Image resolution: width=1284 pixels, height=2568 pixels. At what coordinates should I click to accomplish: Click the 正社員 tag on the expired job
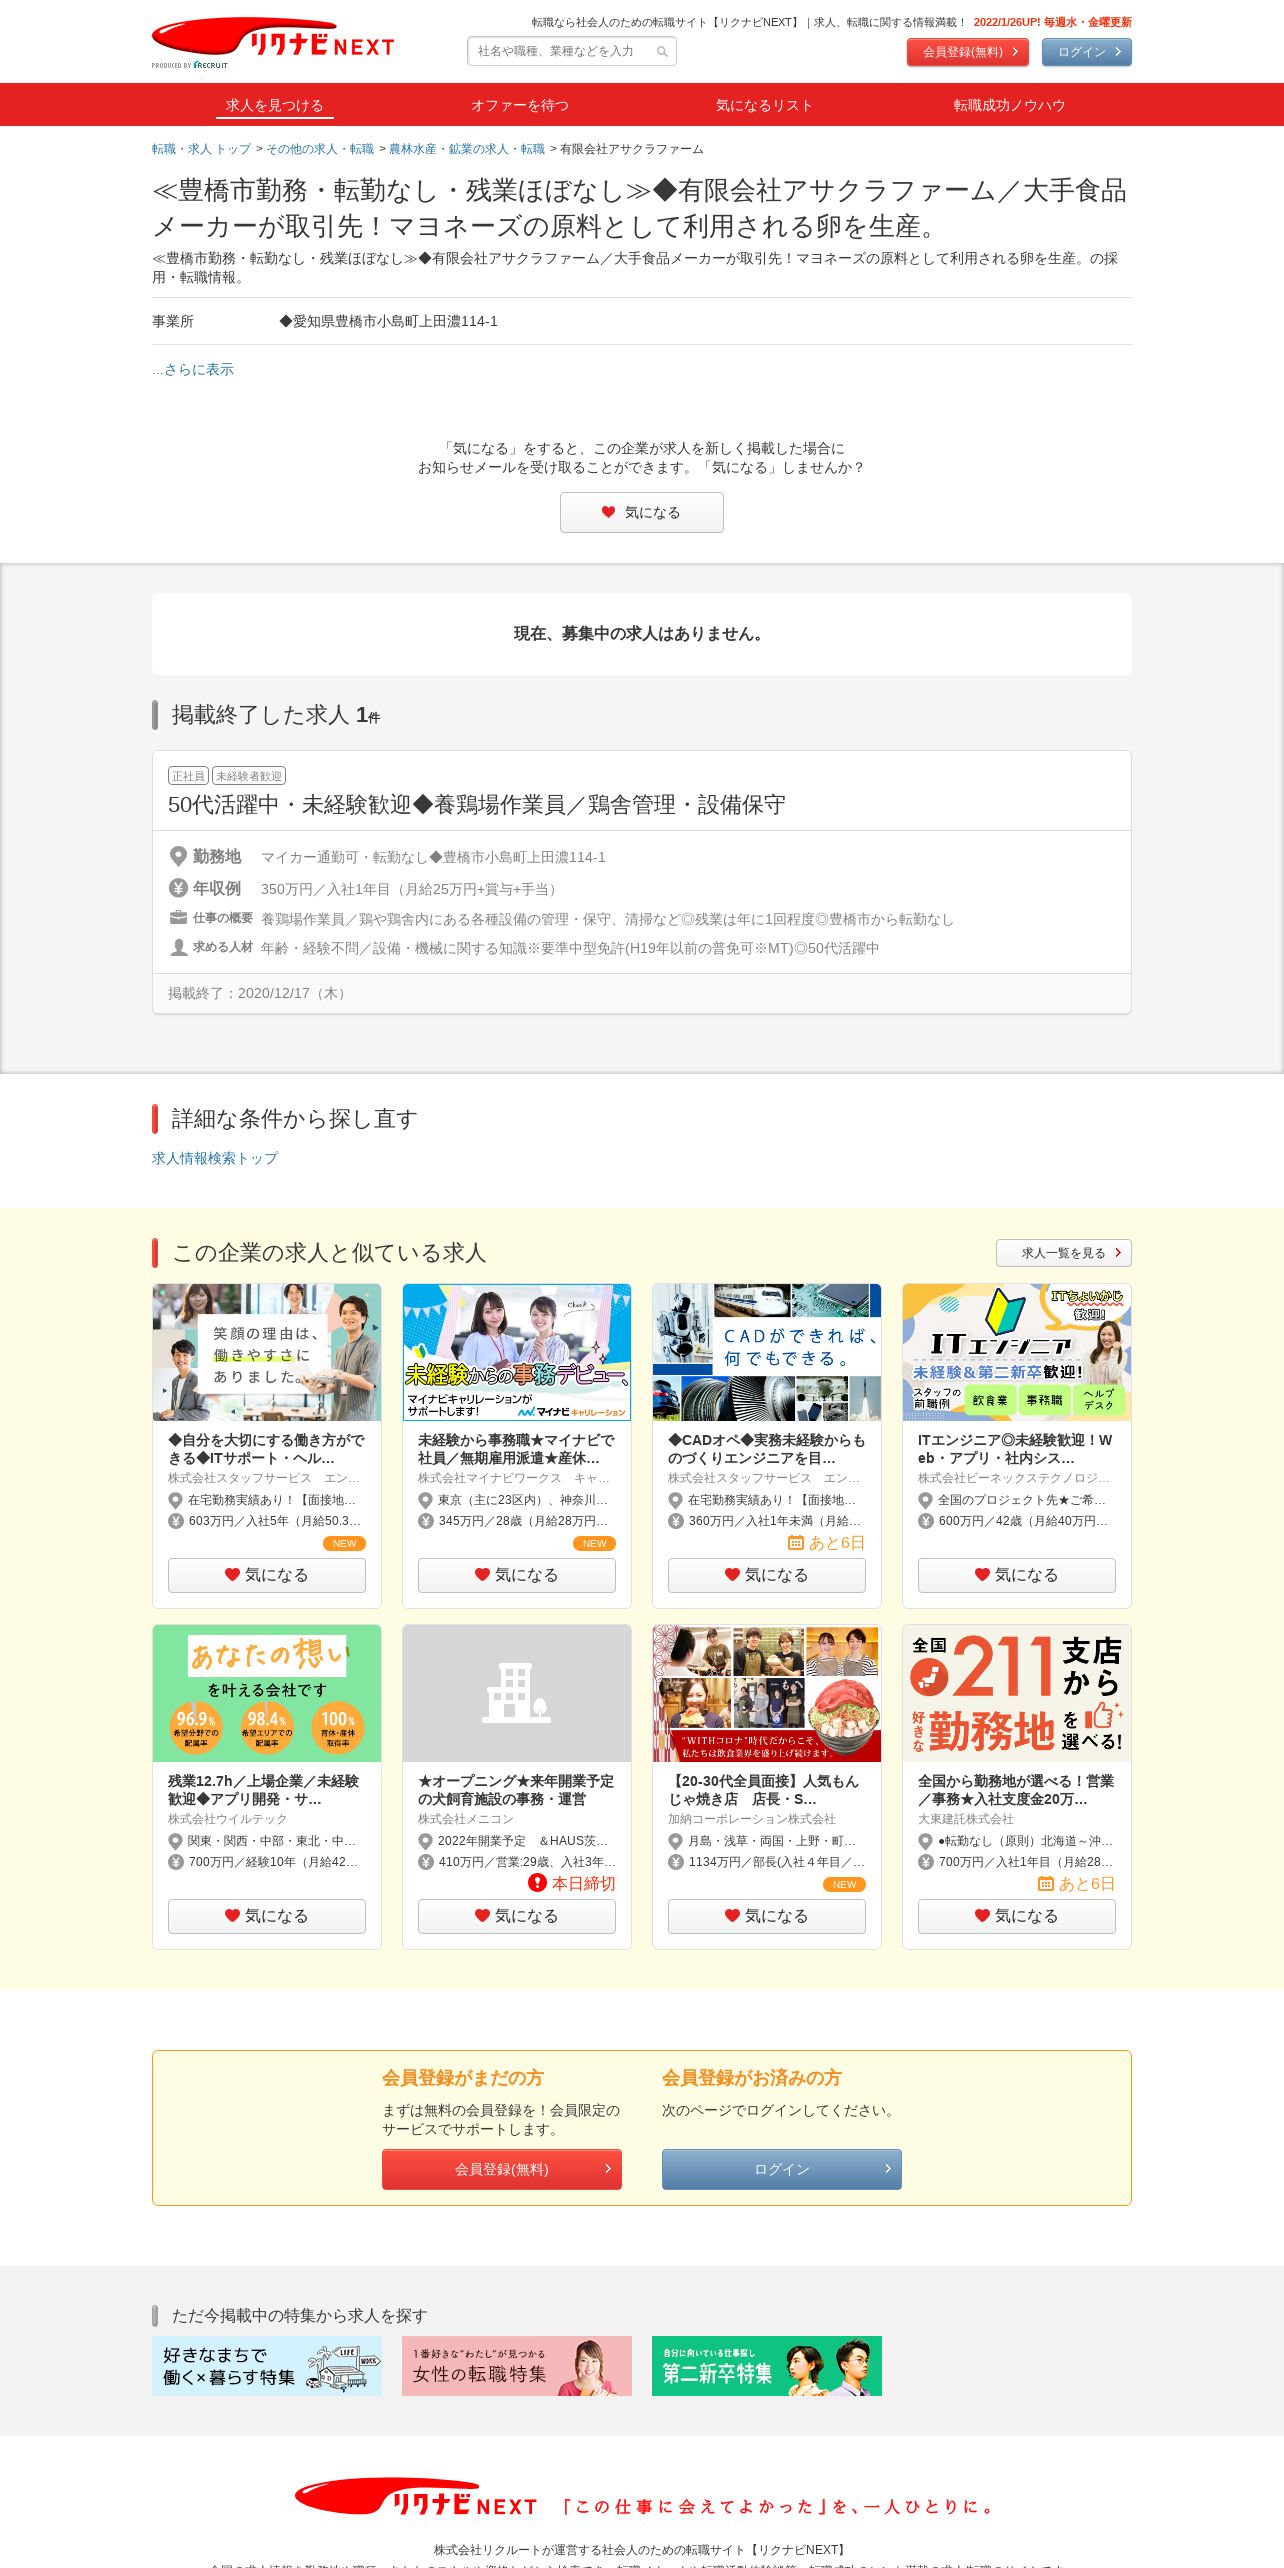pyautogui.click(x=188, y=776)
